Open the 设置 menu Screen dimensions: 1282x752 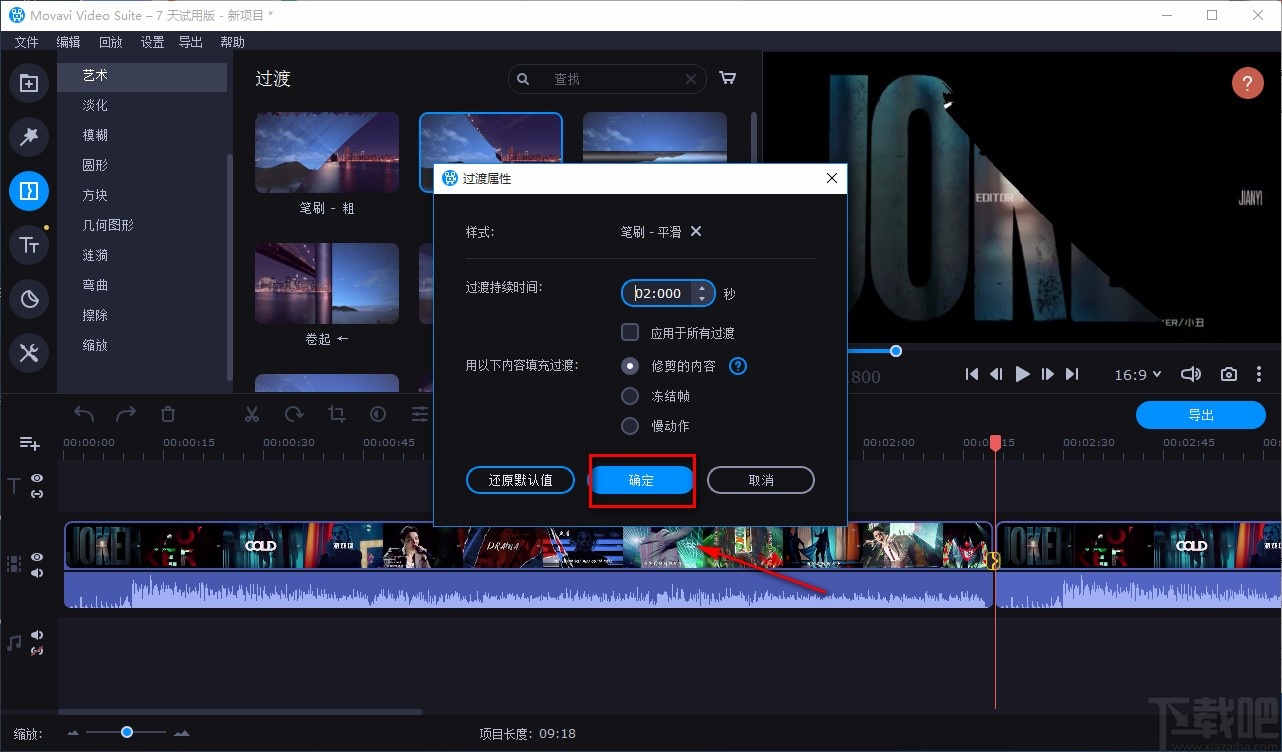click(x=153, y=42)
